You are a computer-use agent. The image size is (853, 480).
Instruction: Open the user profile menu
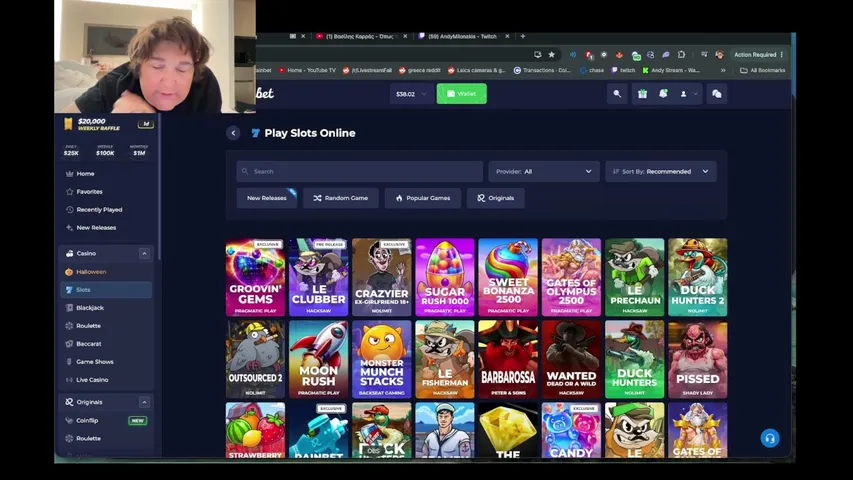pyautogui.click(x=688, y=94)
